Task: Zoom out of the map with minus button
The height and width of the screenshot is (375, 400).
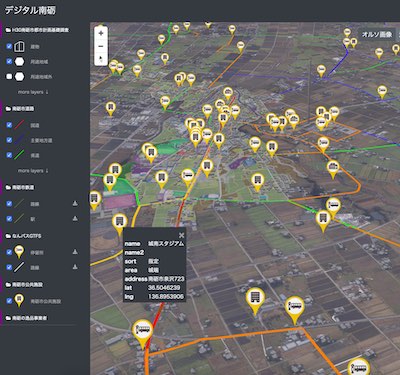Action: tap(101, 46)
